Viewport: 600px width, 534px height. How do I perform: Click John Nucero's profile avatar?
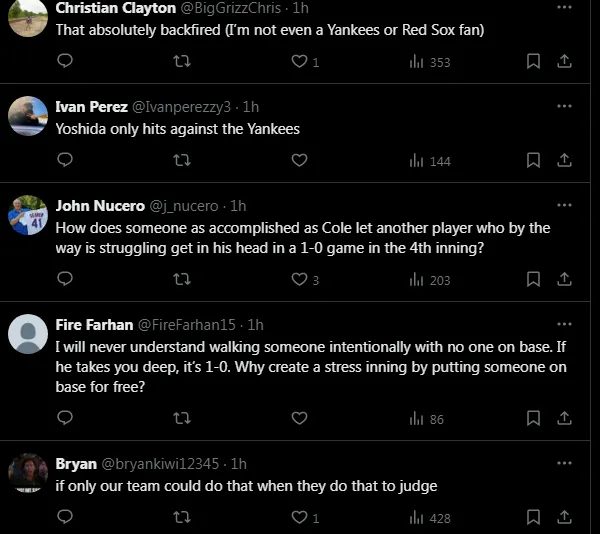tap(28, 215)
